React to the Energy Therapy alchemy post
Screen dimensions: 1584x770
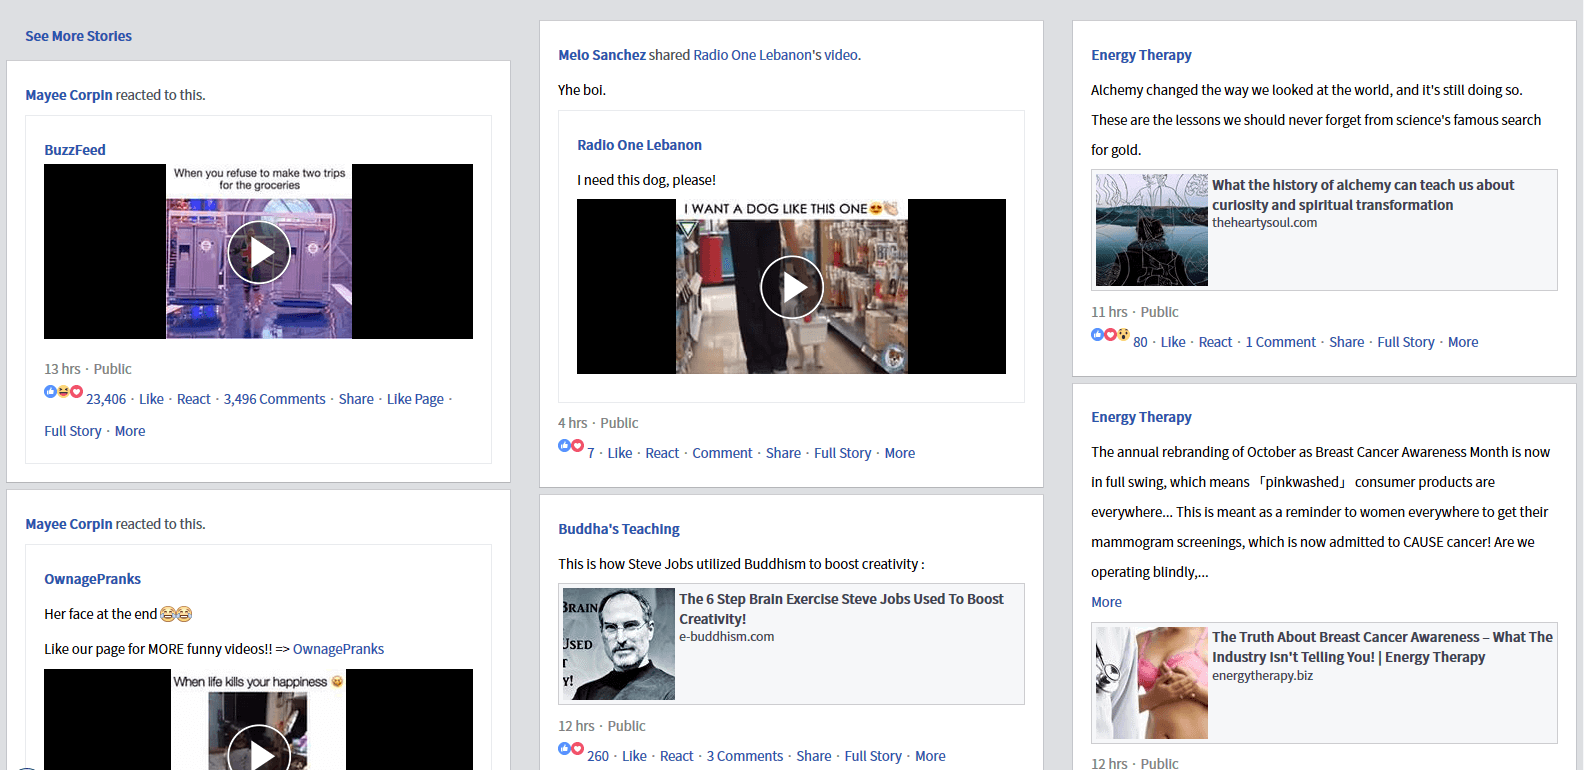click(x=1216, y=342)
